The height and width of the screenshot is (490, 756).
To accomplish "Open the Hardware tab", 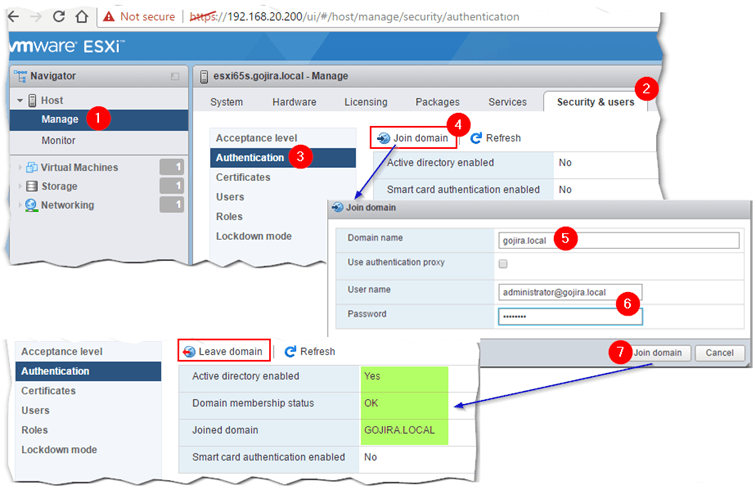I will click(294, 102).
